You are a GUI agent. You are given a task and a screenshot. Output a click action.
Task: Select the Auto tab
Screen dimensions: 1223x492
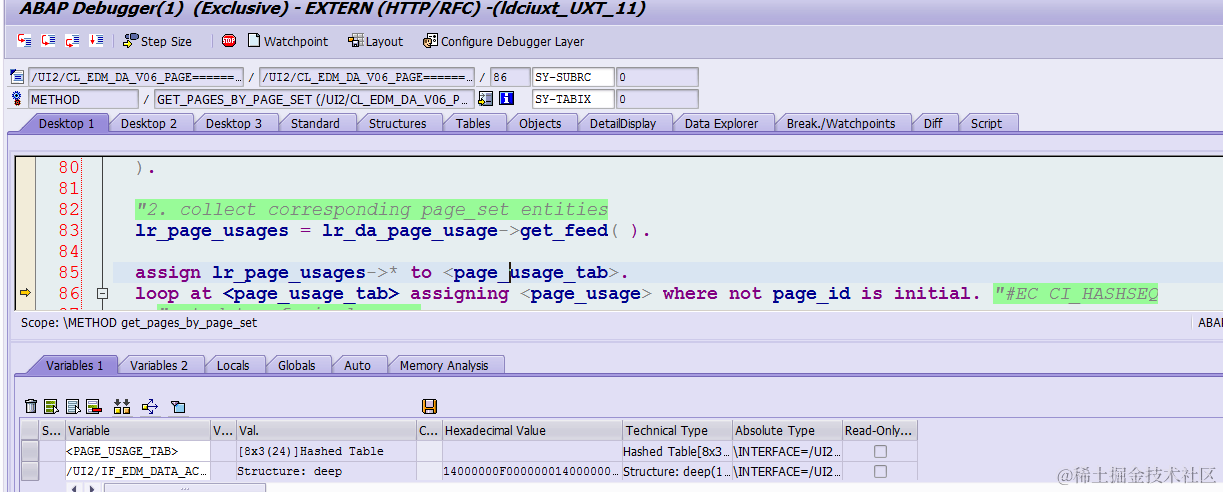pyautogui.click(x=357, y=365)
